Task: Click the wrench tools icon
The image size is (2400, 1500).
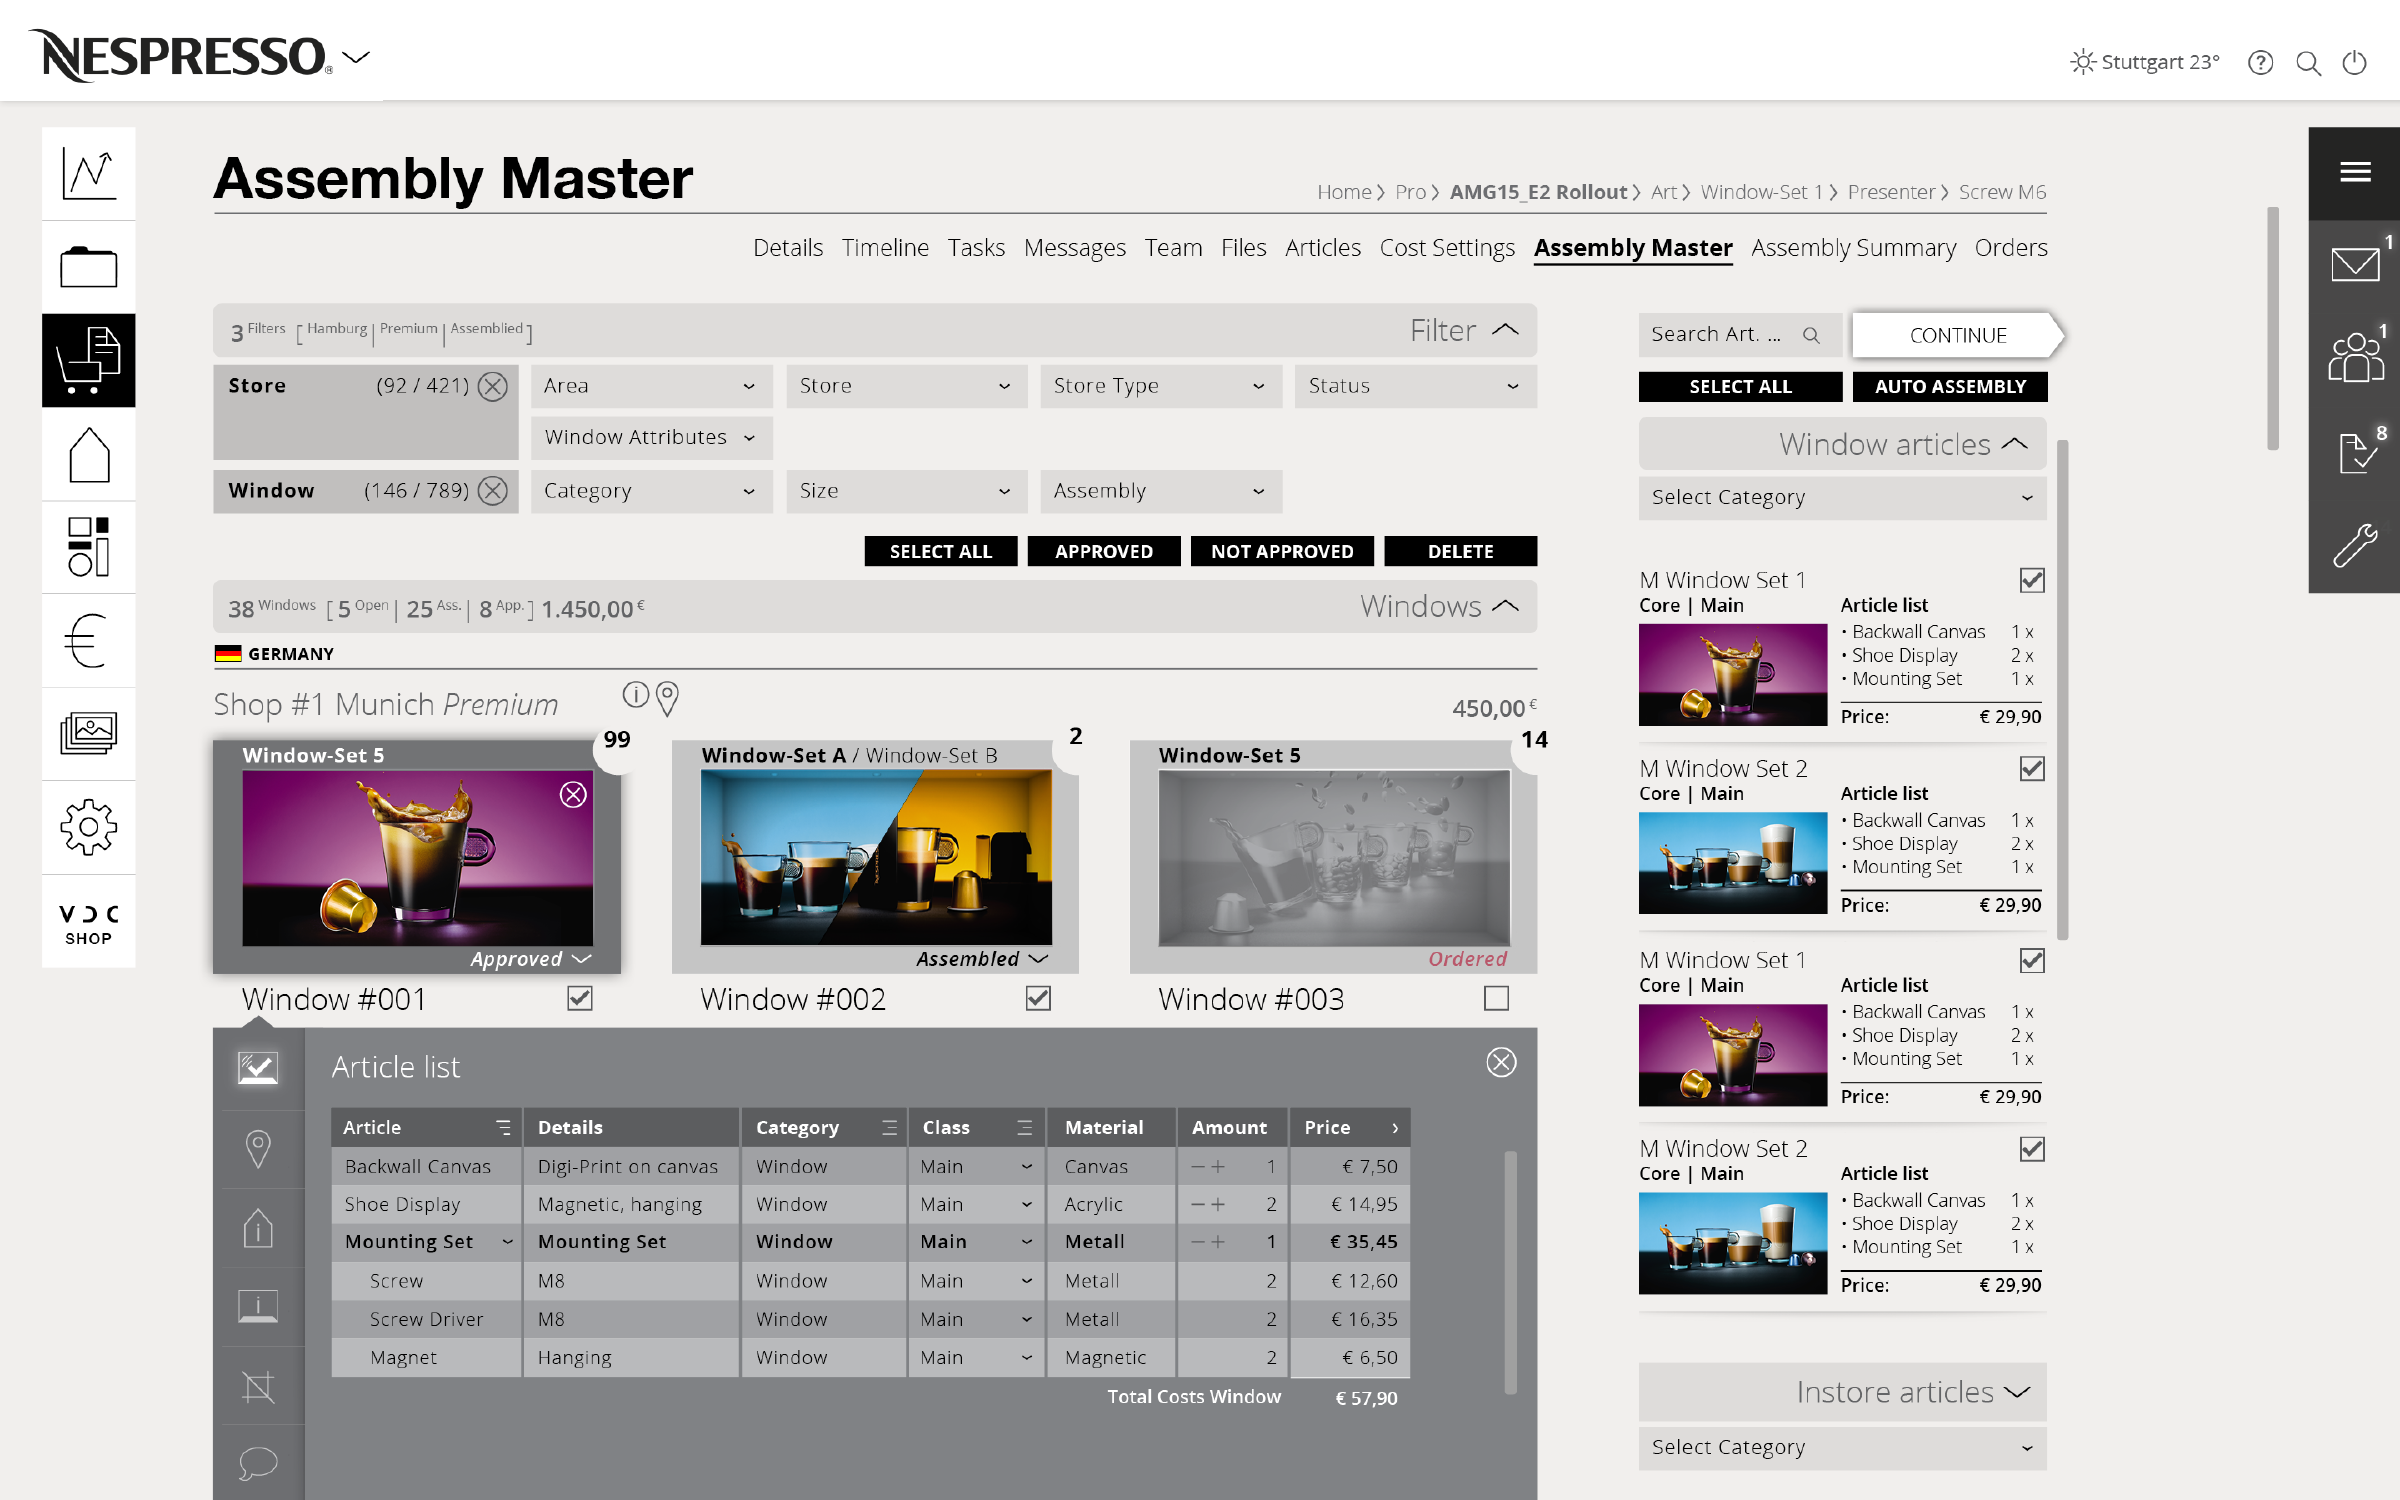Action: (x=2354, y=546)
